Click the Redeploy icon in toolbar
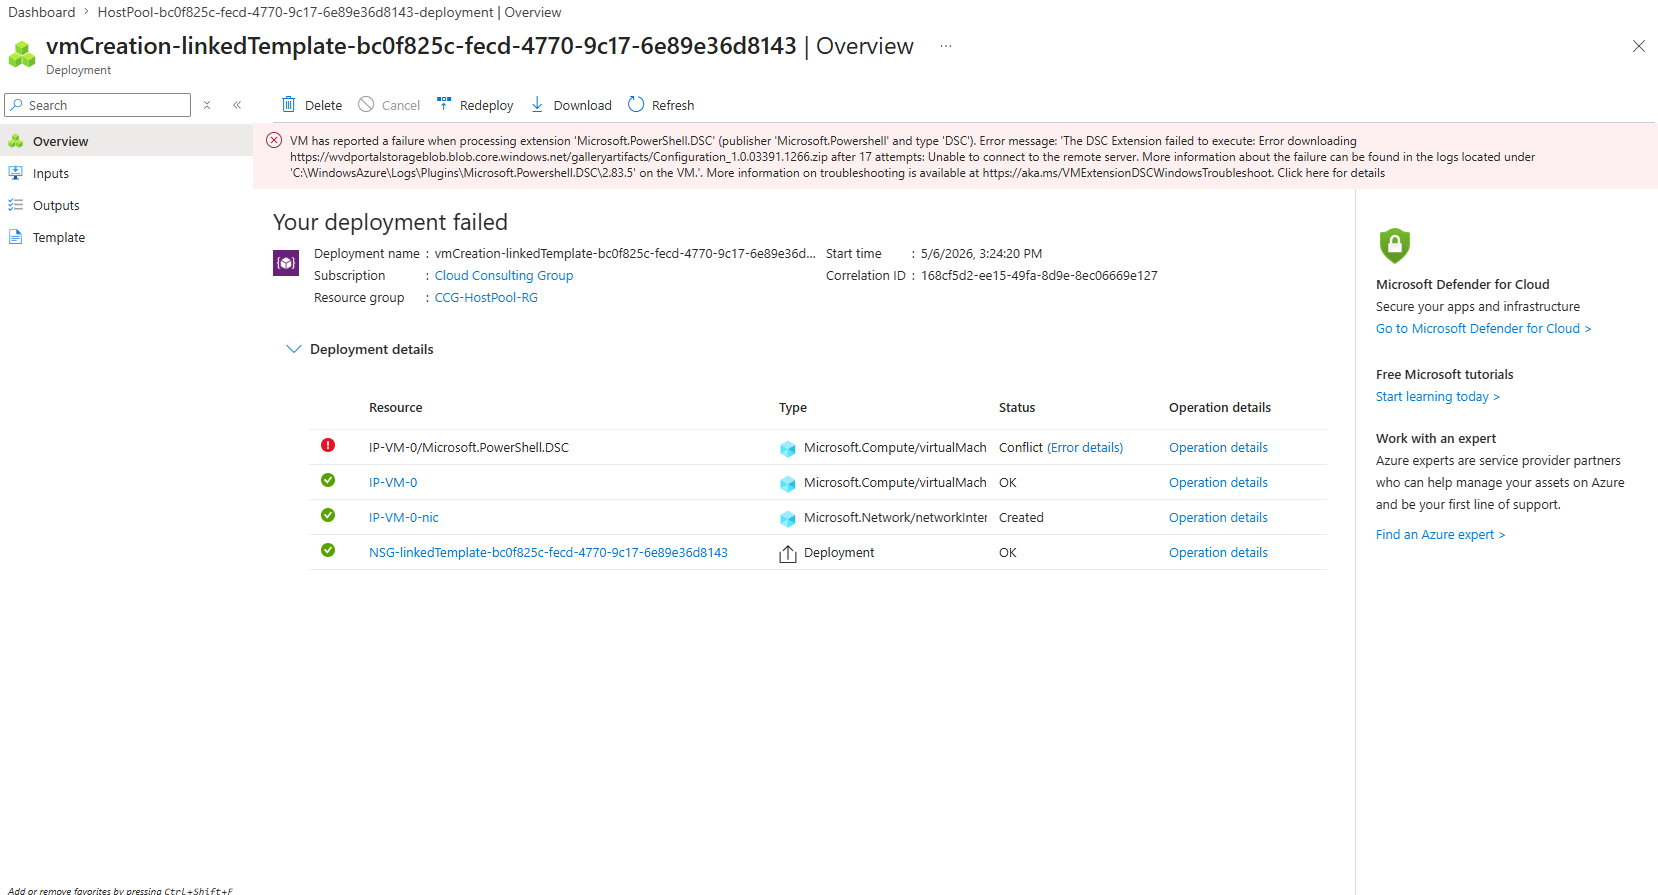The height and width of the screenshot is (895, 1658). 444,104
